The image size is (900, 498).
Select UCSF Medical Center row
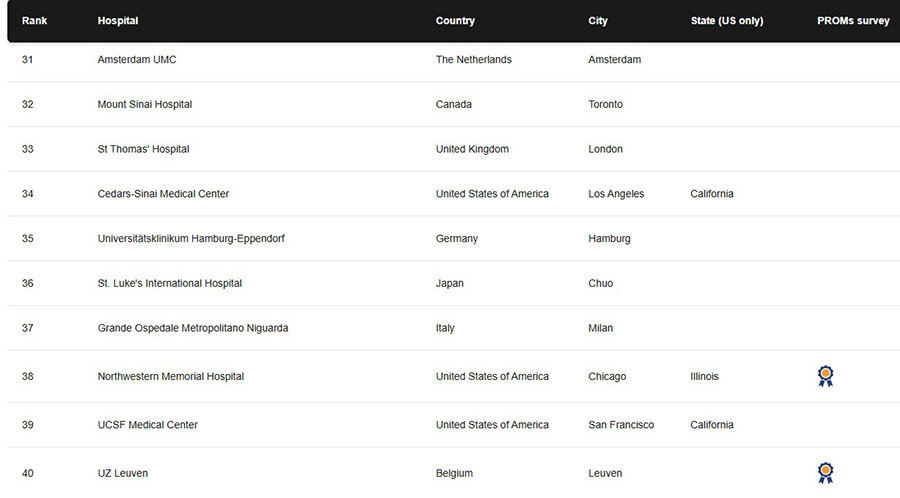pos(148,425)
